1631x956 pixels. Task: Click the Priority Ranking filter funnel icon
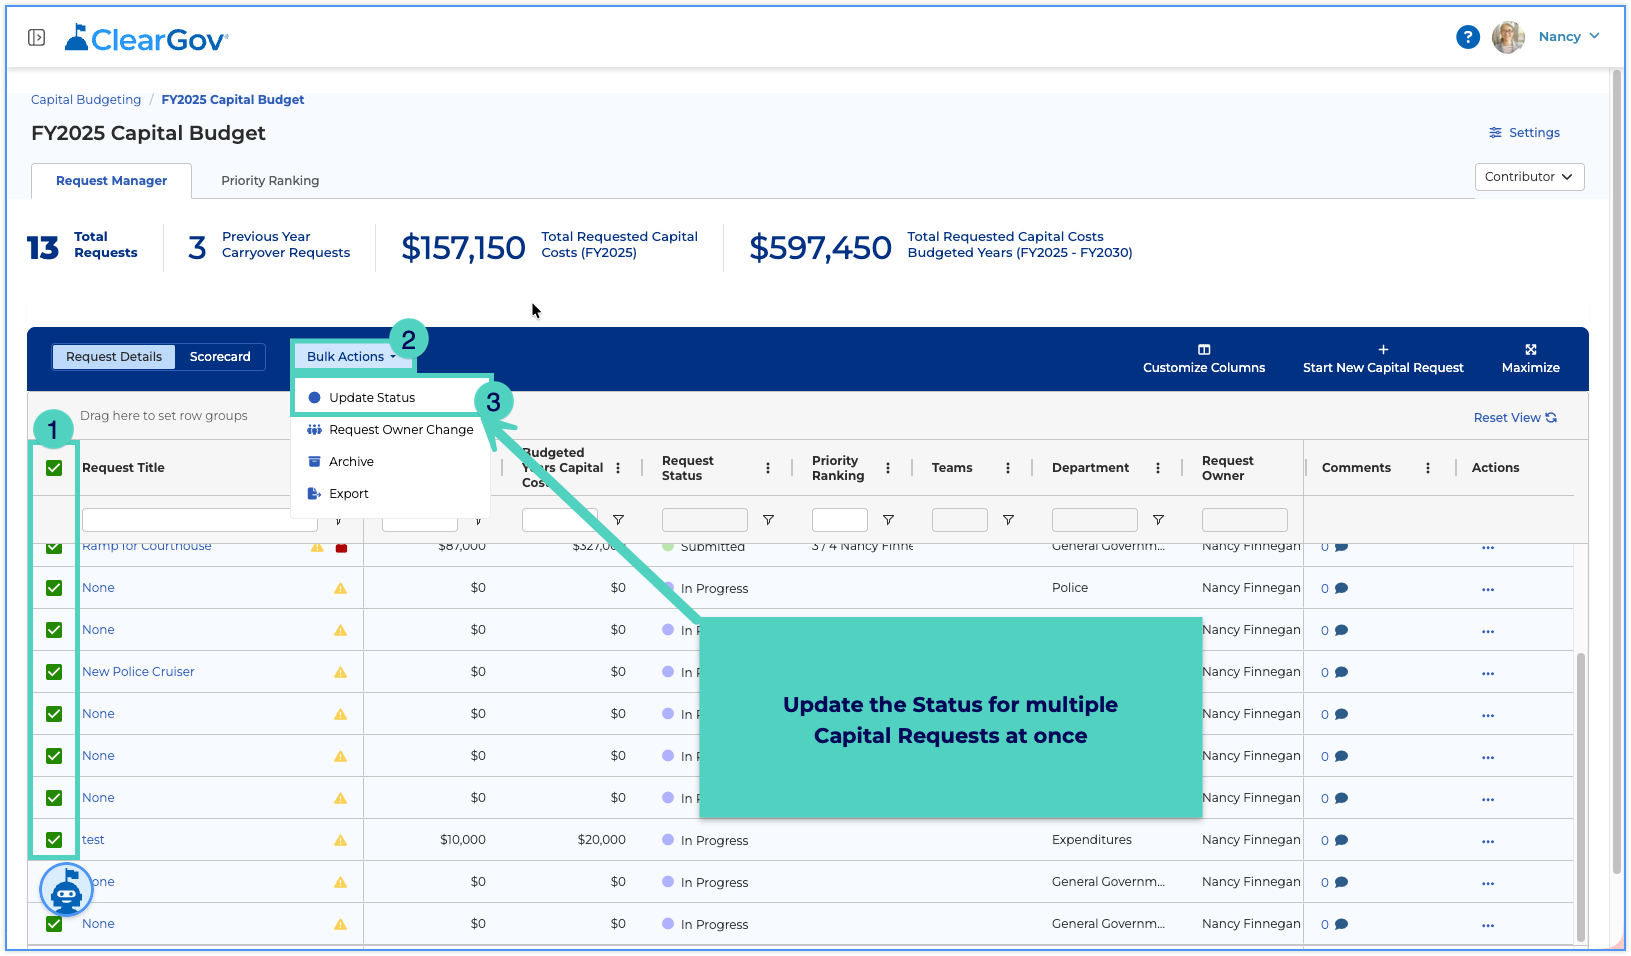click(x=888, y=520)
